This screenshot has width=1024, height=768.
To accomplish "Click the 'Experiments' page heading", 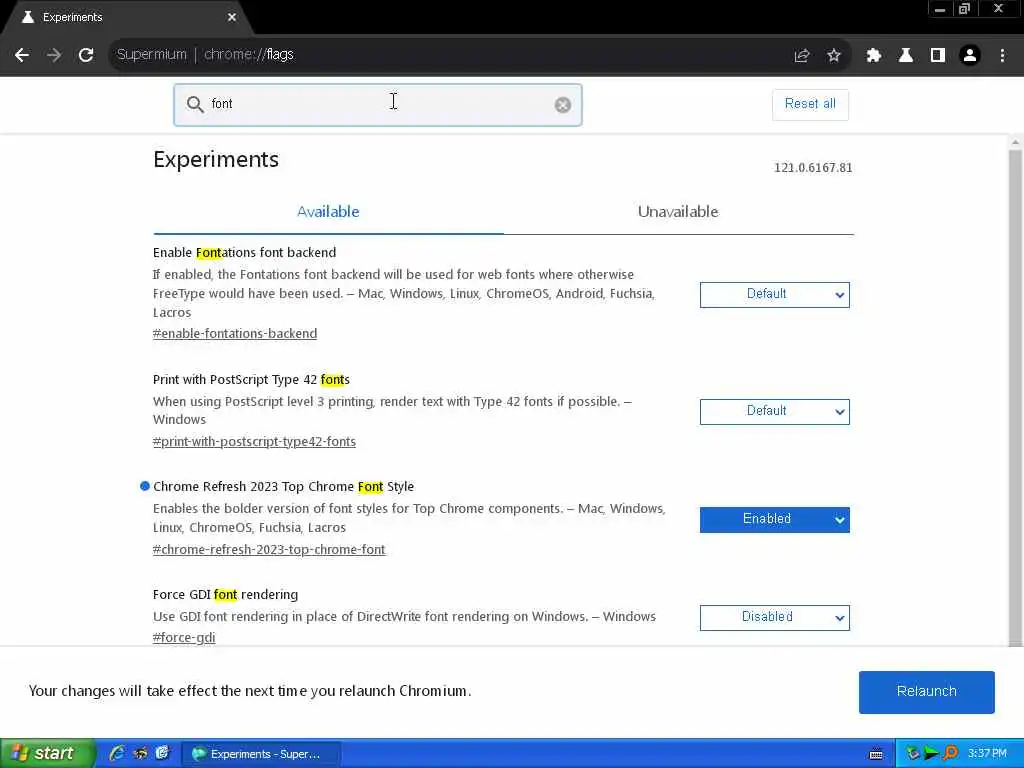I will click(x=216, y=159).
